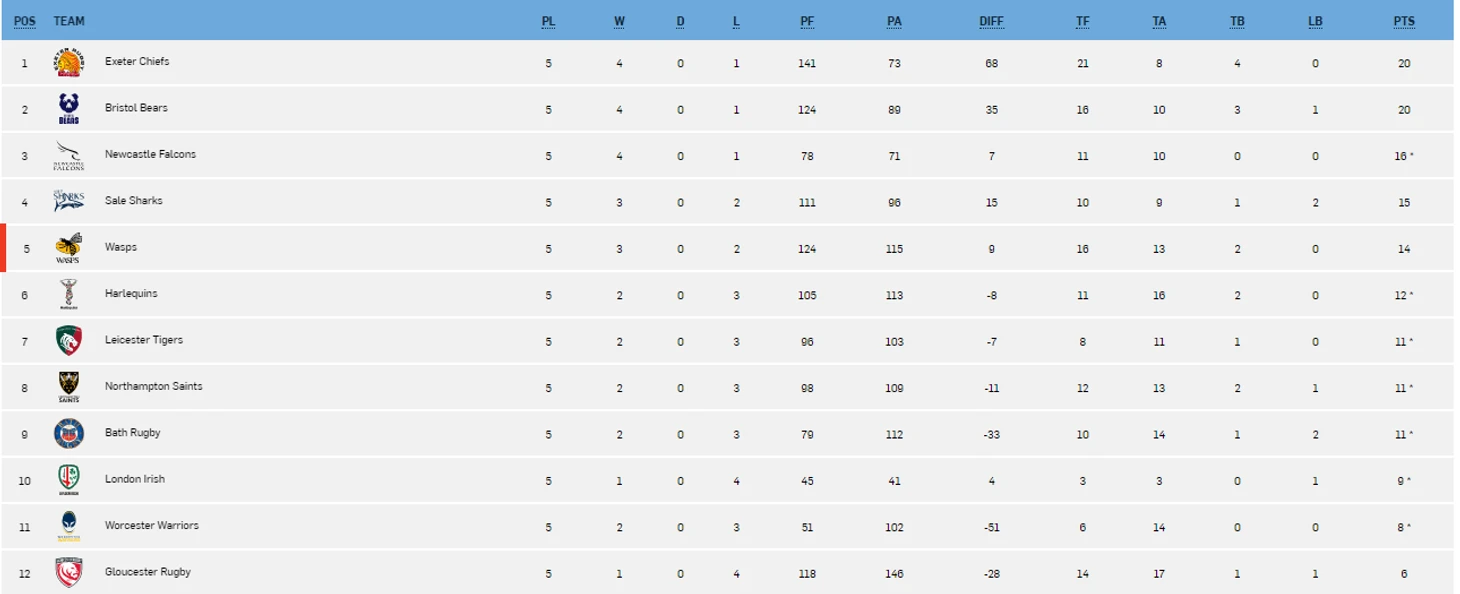The height and width of the screenshot is (594, 1460).
Task: Select the TEAM column header
Action: point(69,21)
